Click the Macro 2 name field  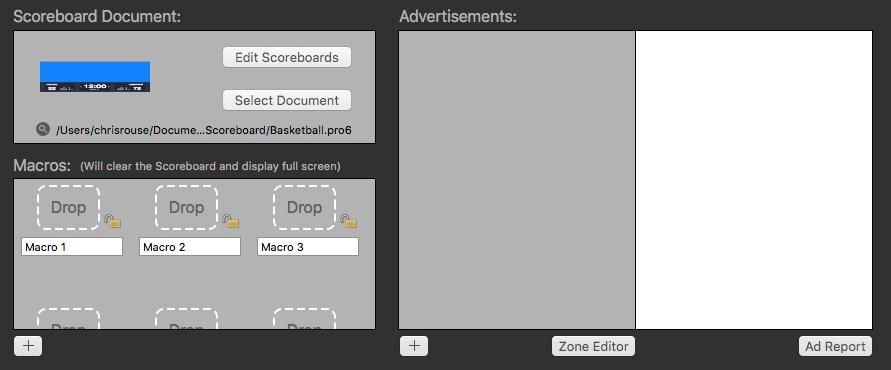(x=190, y=247)
